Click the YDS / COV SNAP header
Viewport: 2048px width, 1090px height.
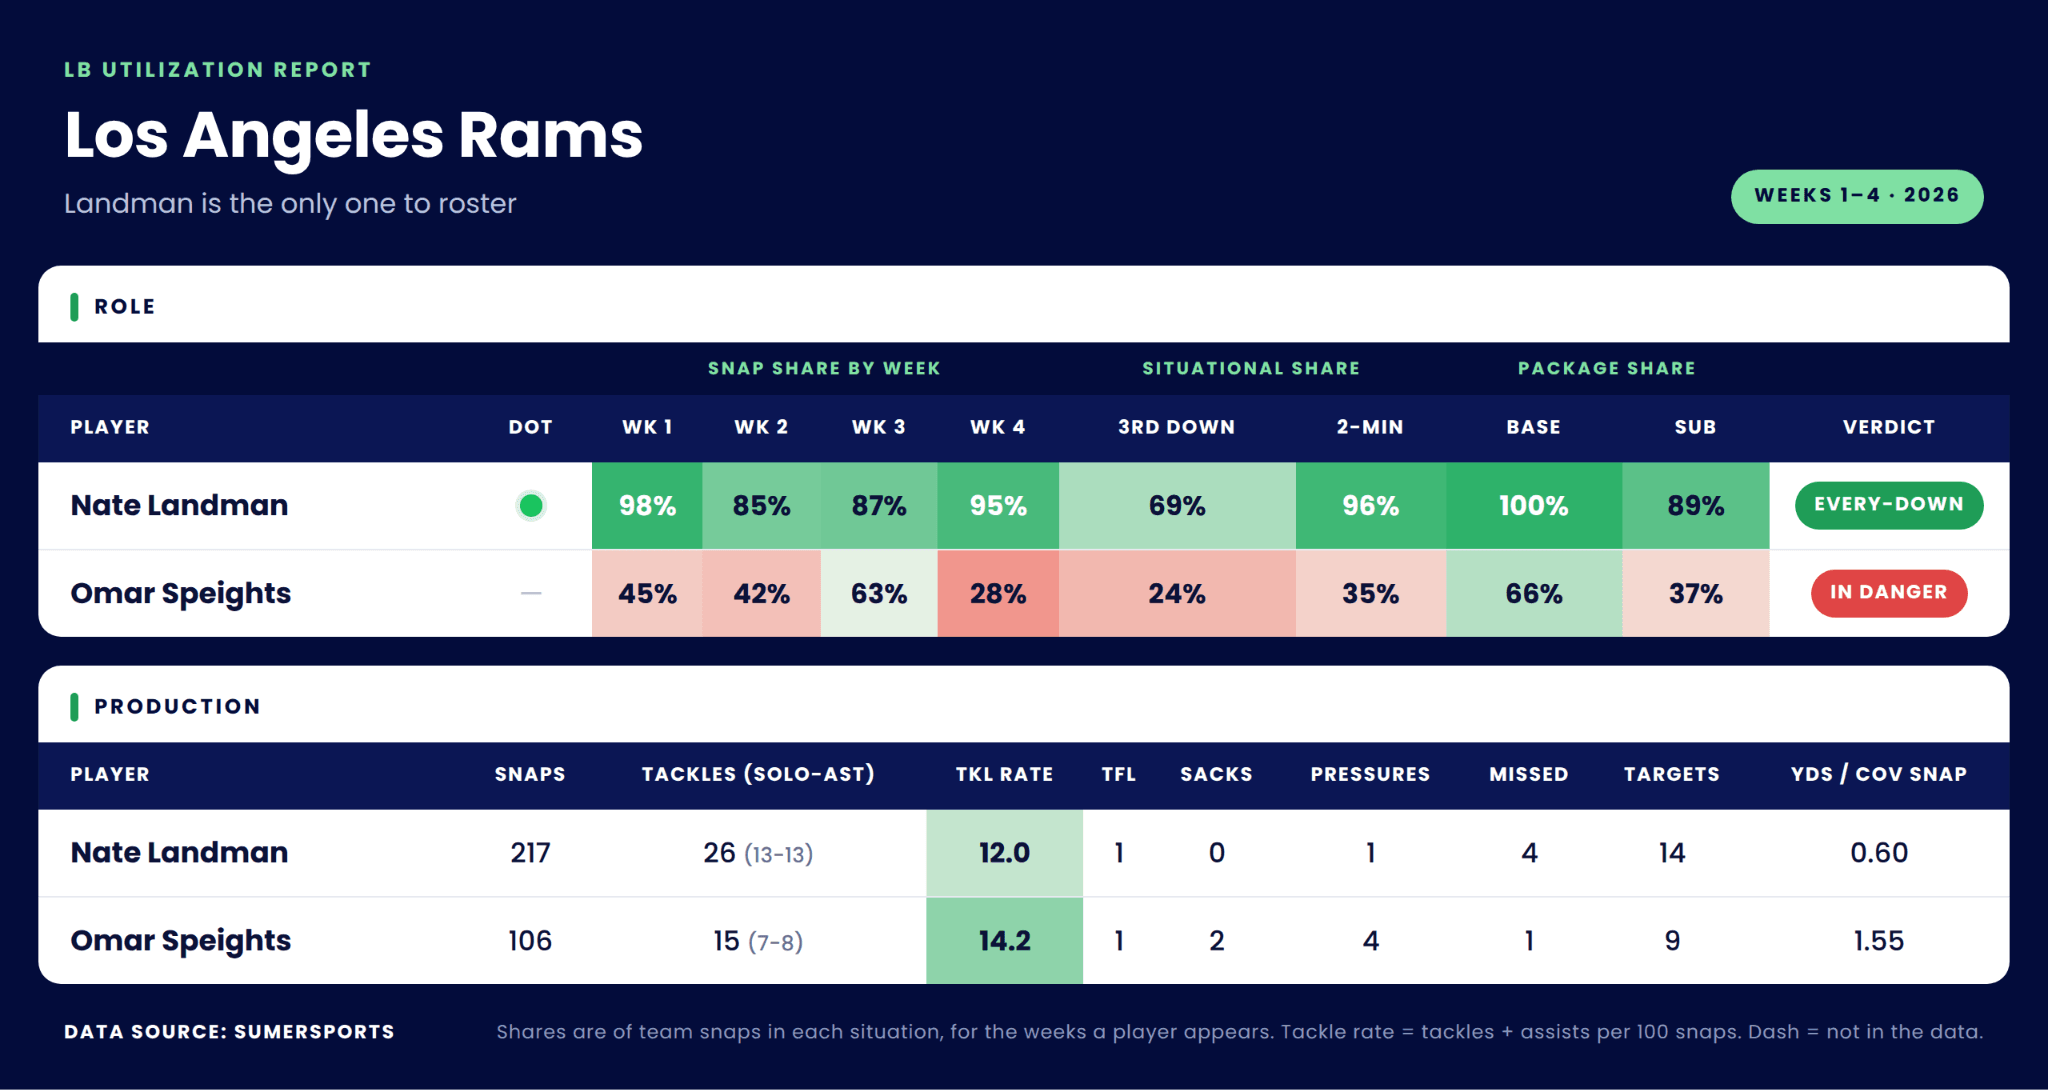click(1879, 774)
